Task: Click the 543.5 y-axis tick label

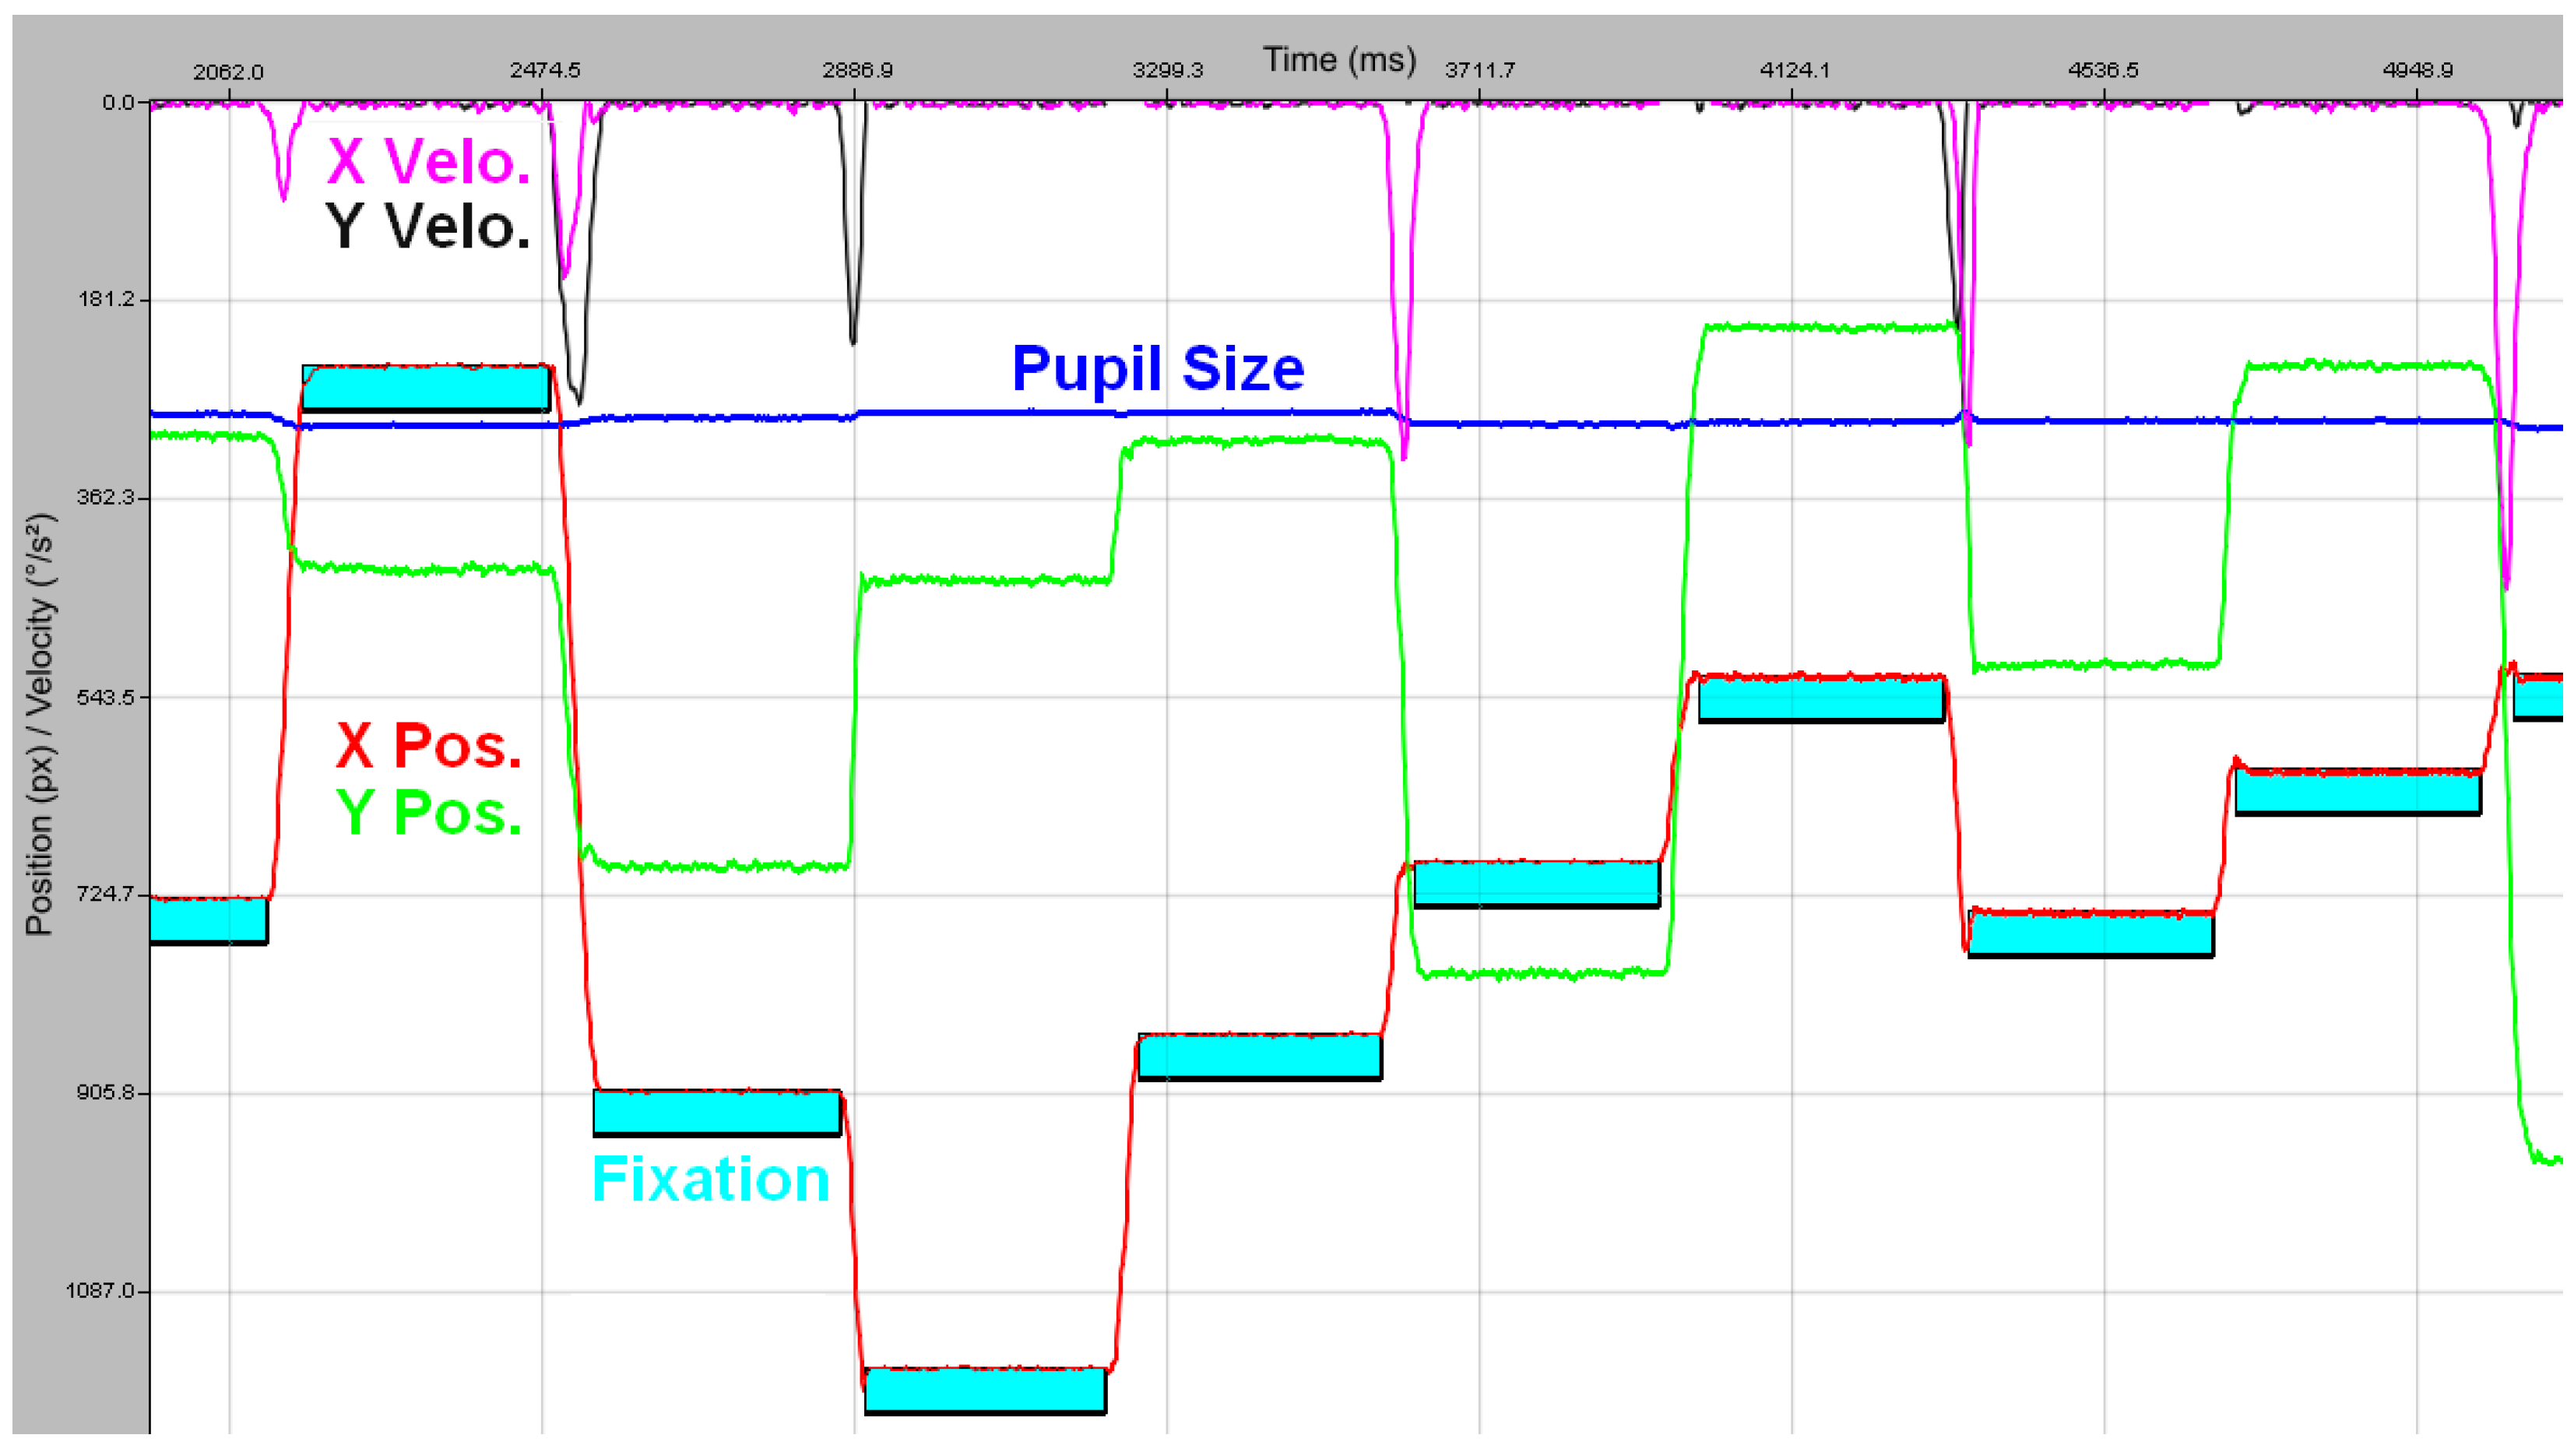Action: click(105, 697)
